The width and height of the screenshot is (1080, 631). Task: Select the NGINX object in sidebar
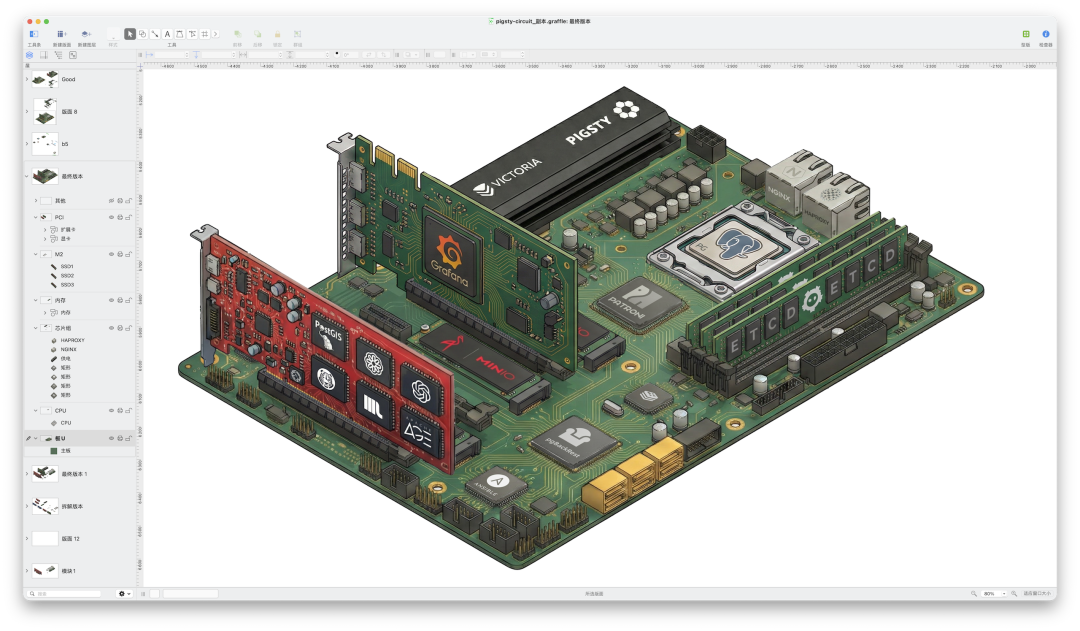(x=68, y=349)
